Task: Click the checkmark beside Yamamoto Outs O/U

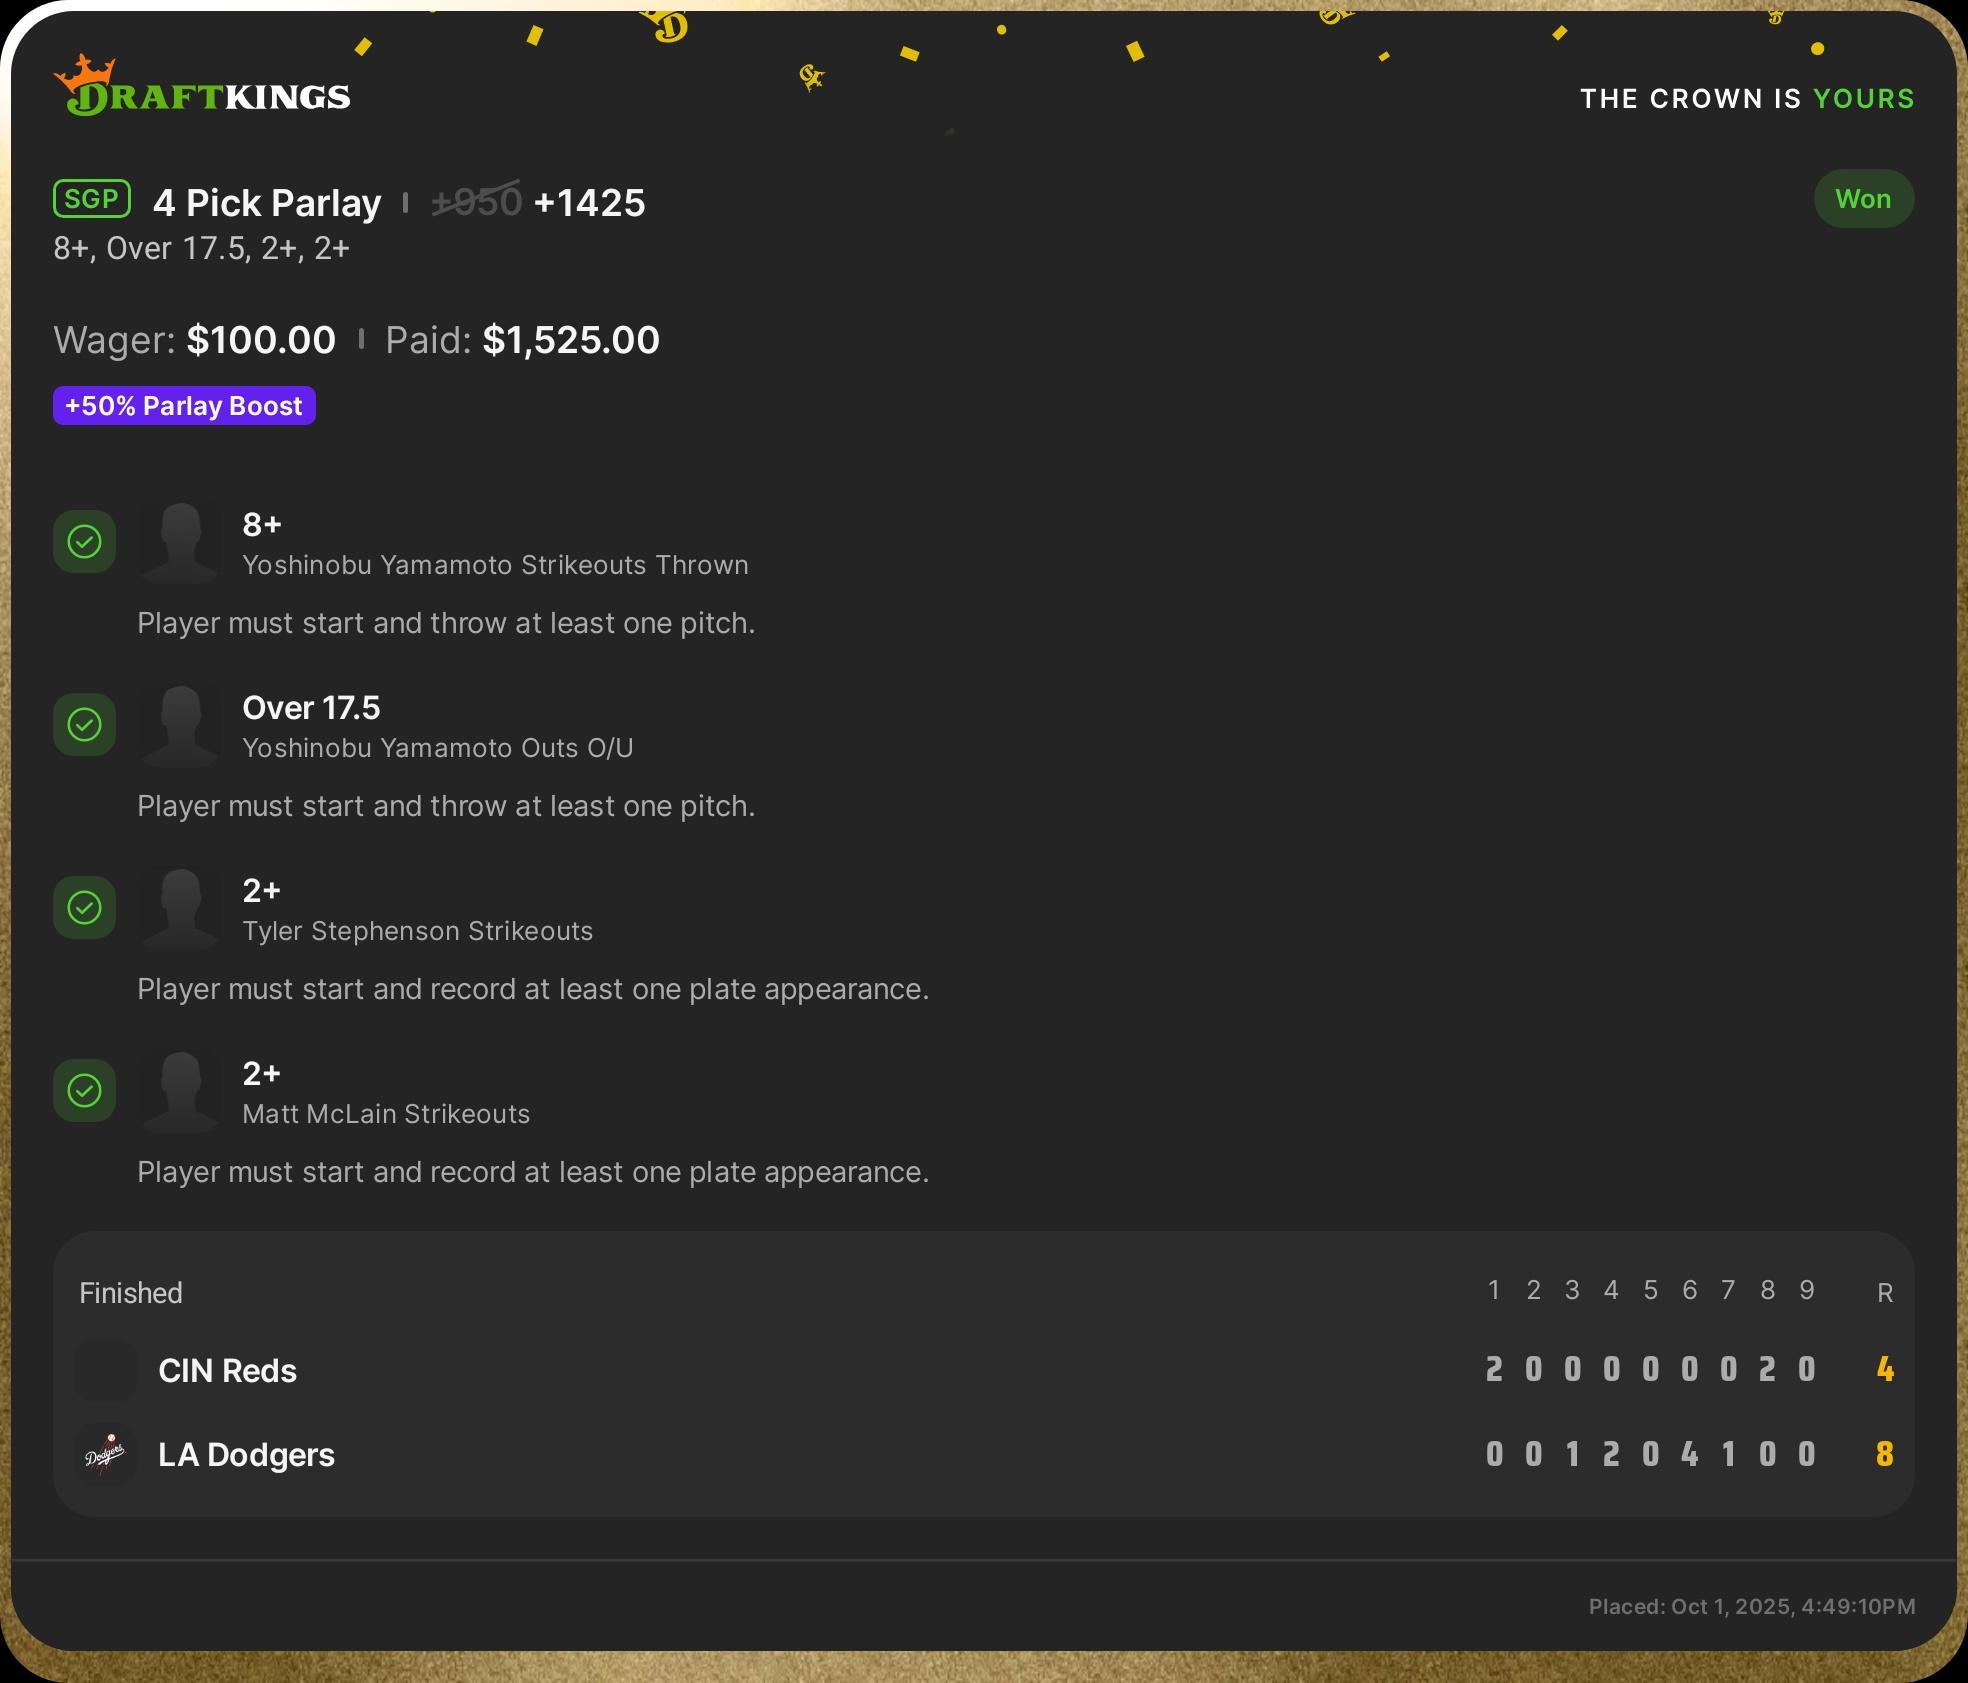Action: pos(84,725)
